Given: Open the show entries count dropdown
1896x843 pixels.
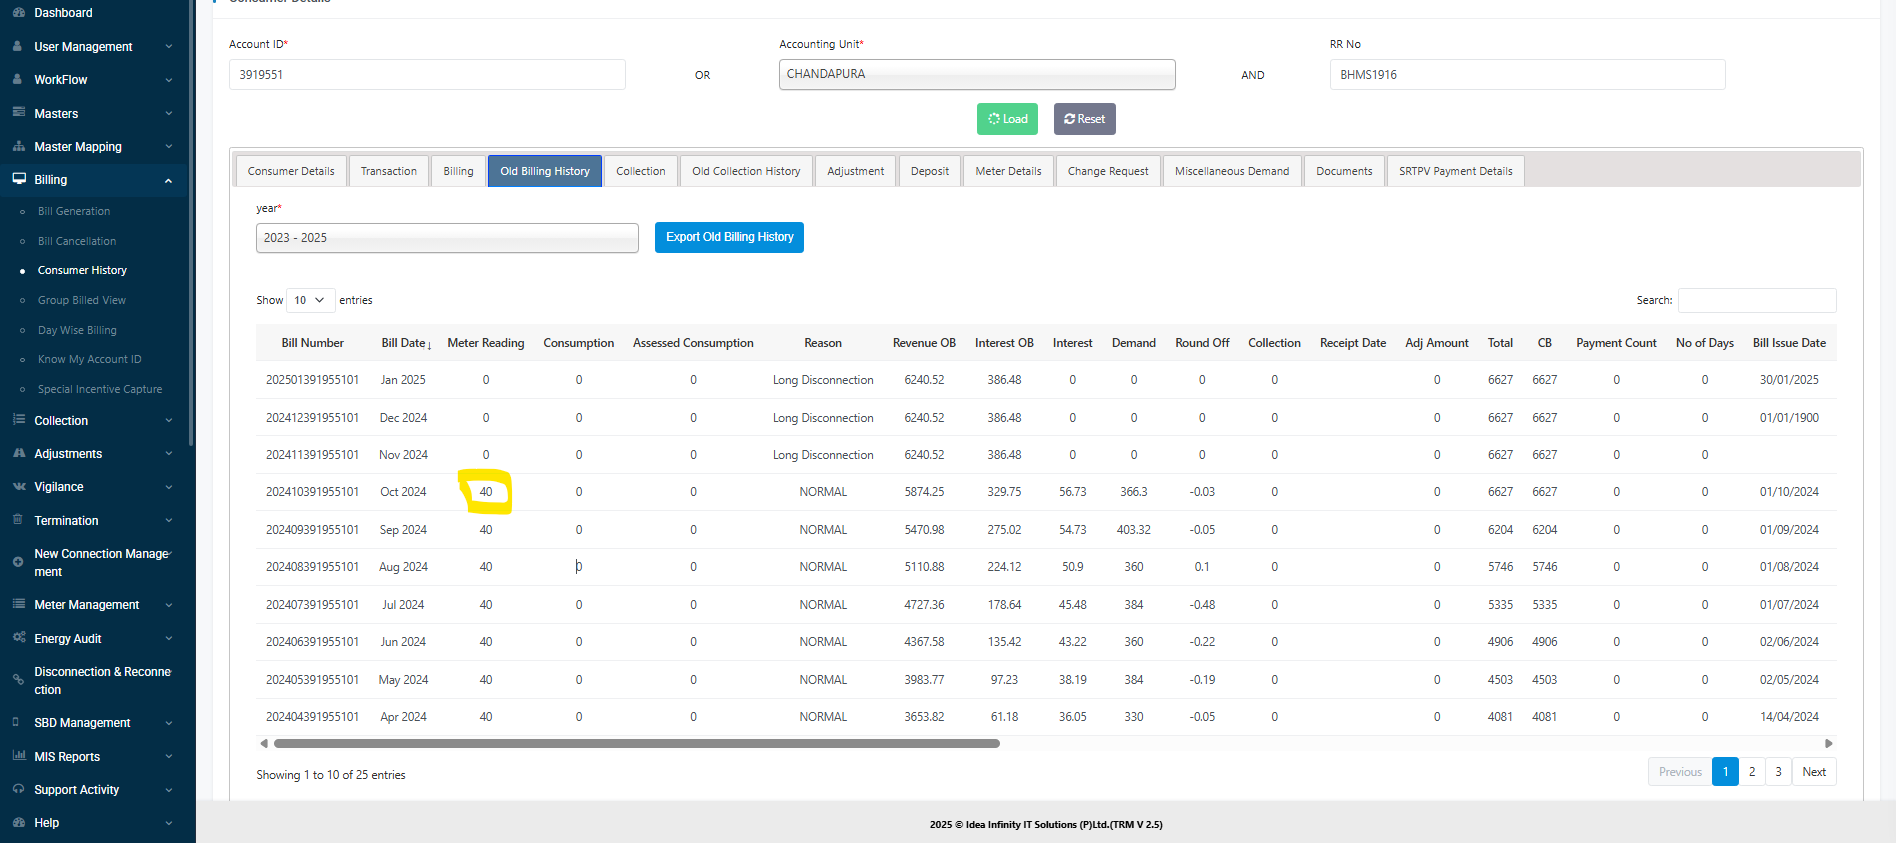Looking at the screenshot, I should point(310,300).
